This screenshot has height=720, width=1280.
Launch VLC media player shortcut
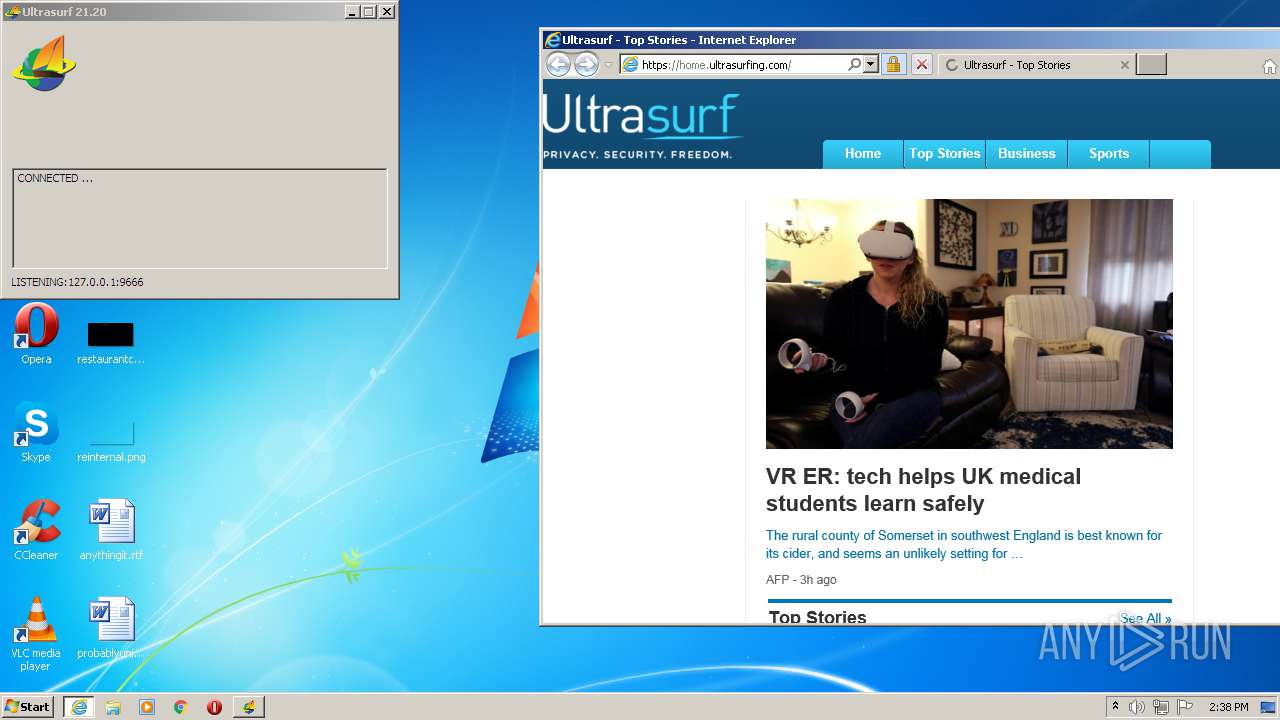pos(36,634)
